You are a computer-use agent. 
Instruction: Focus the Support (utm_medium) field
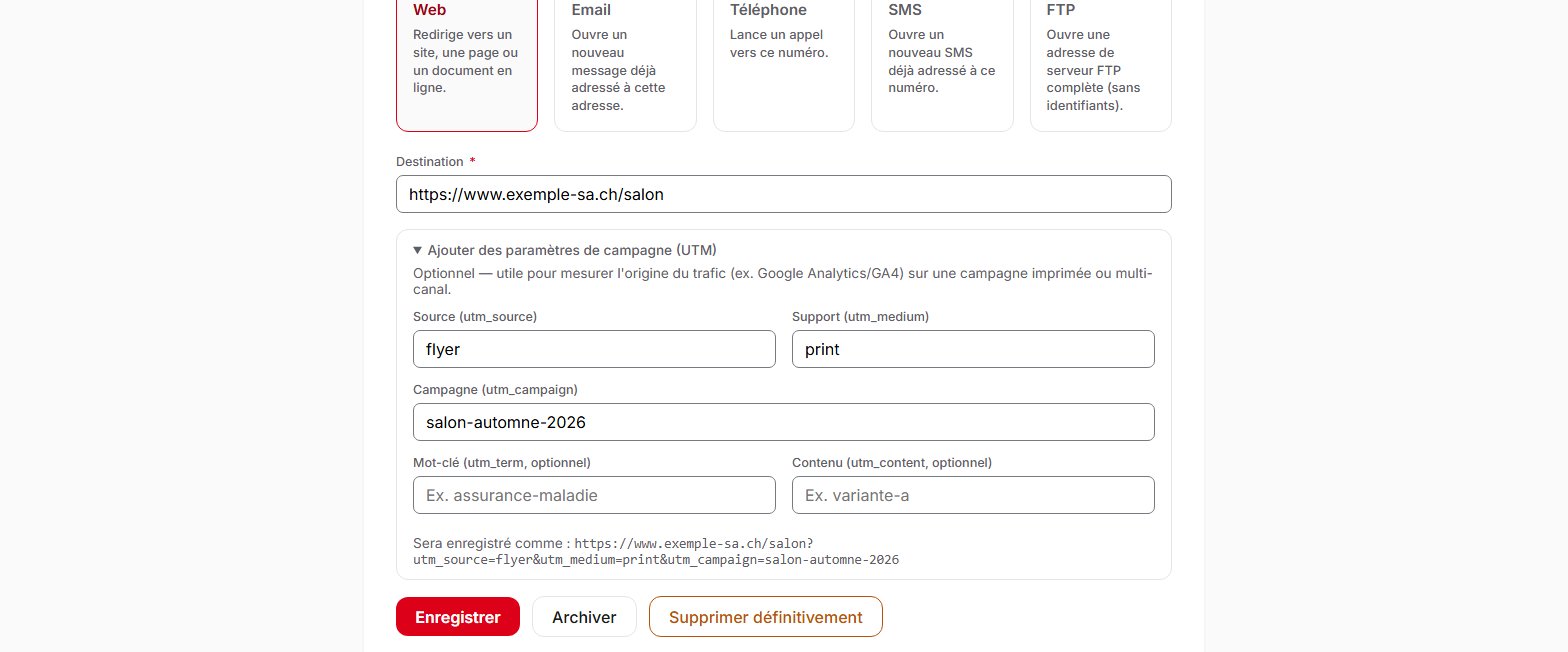(973, 349)
